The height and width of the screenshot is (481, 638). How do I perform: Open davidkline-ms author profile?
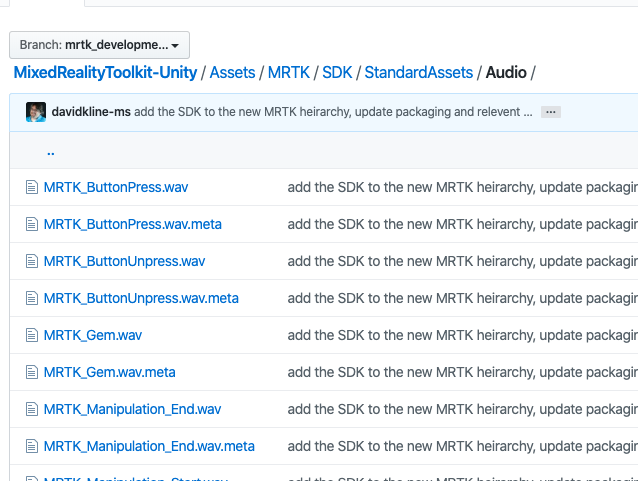click(x=91, y=112)
